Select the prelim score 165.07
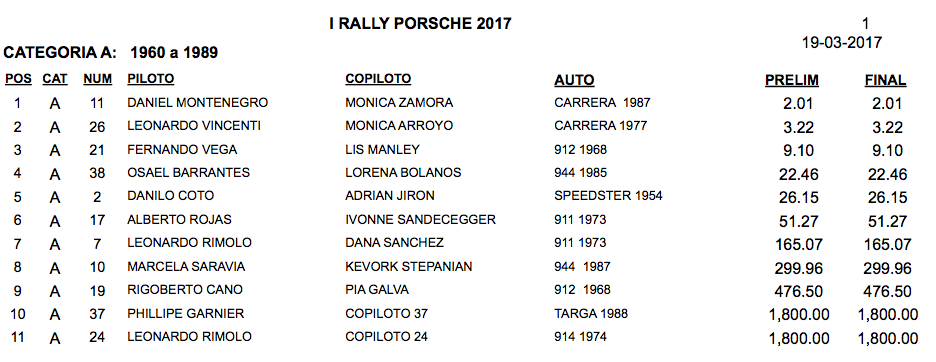Image resolution: width=936 pixels, height=362 pixels. pos(798,244)
